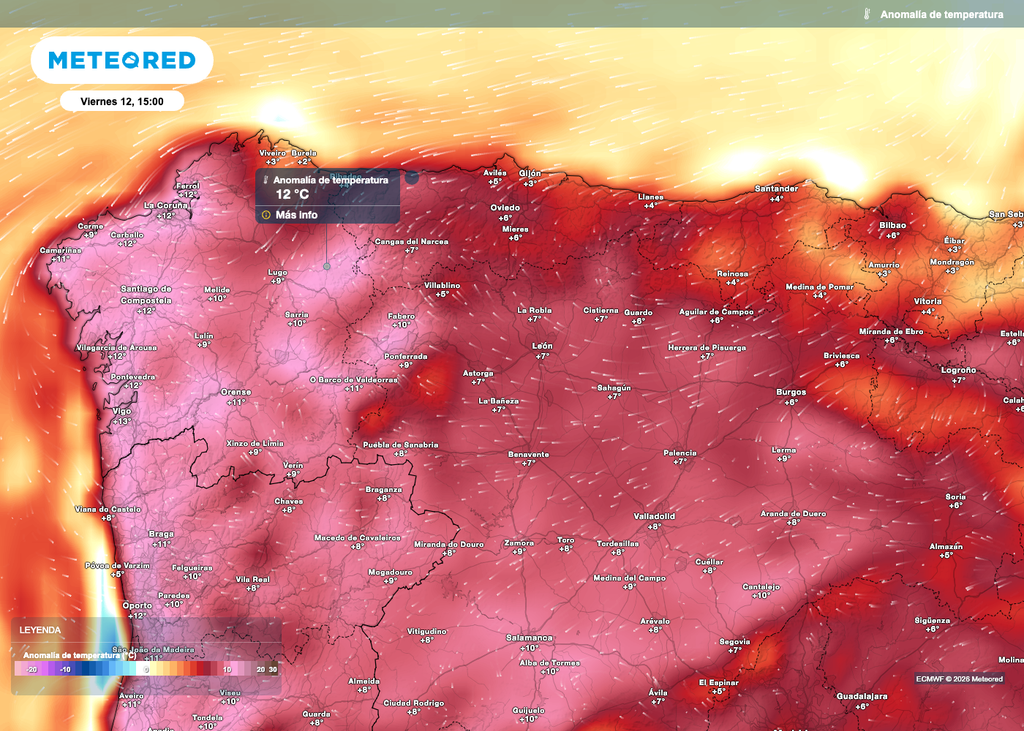Click the map pin marker below the tooltip
The width and height of the screenshot is (1024, 731).
(x=327, y=267)
